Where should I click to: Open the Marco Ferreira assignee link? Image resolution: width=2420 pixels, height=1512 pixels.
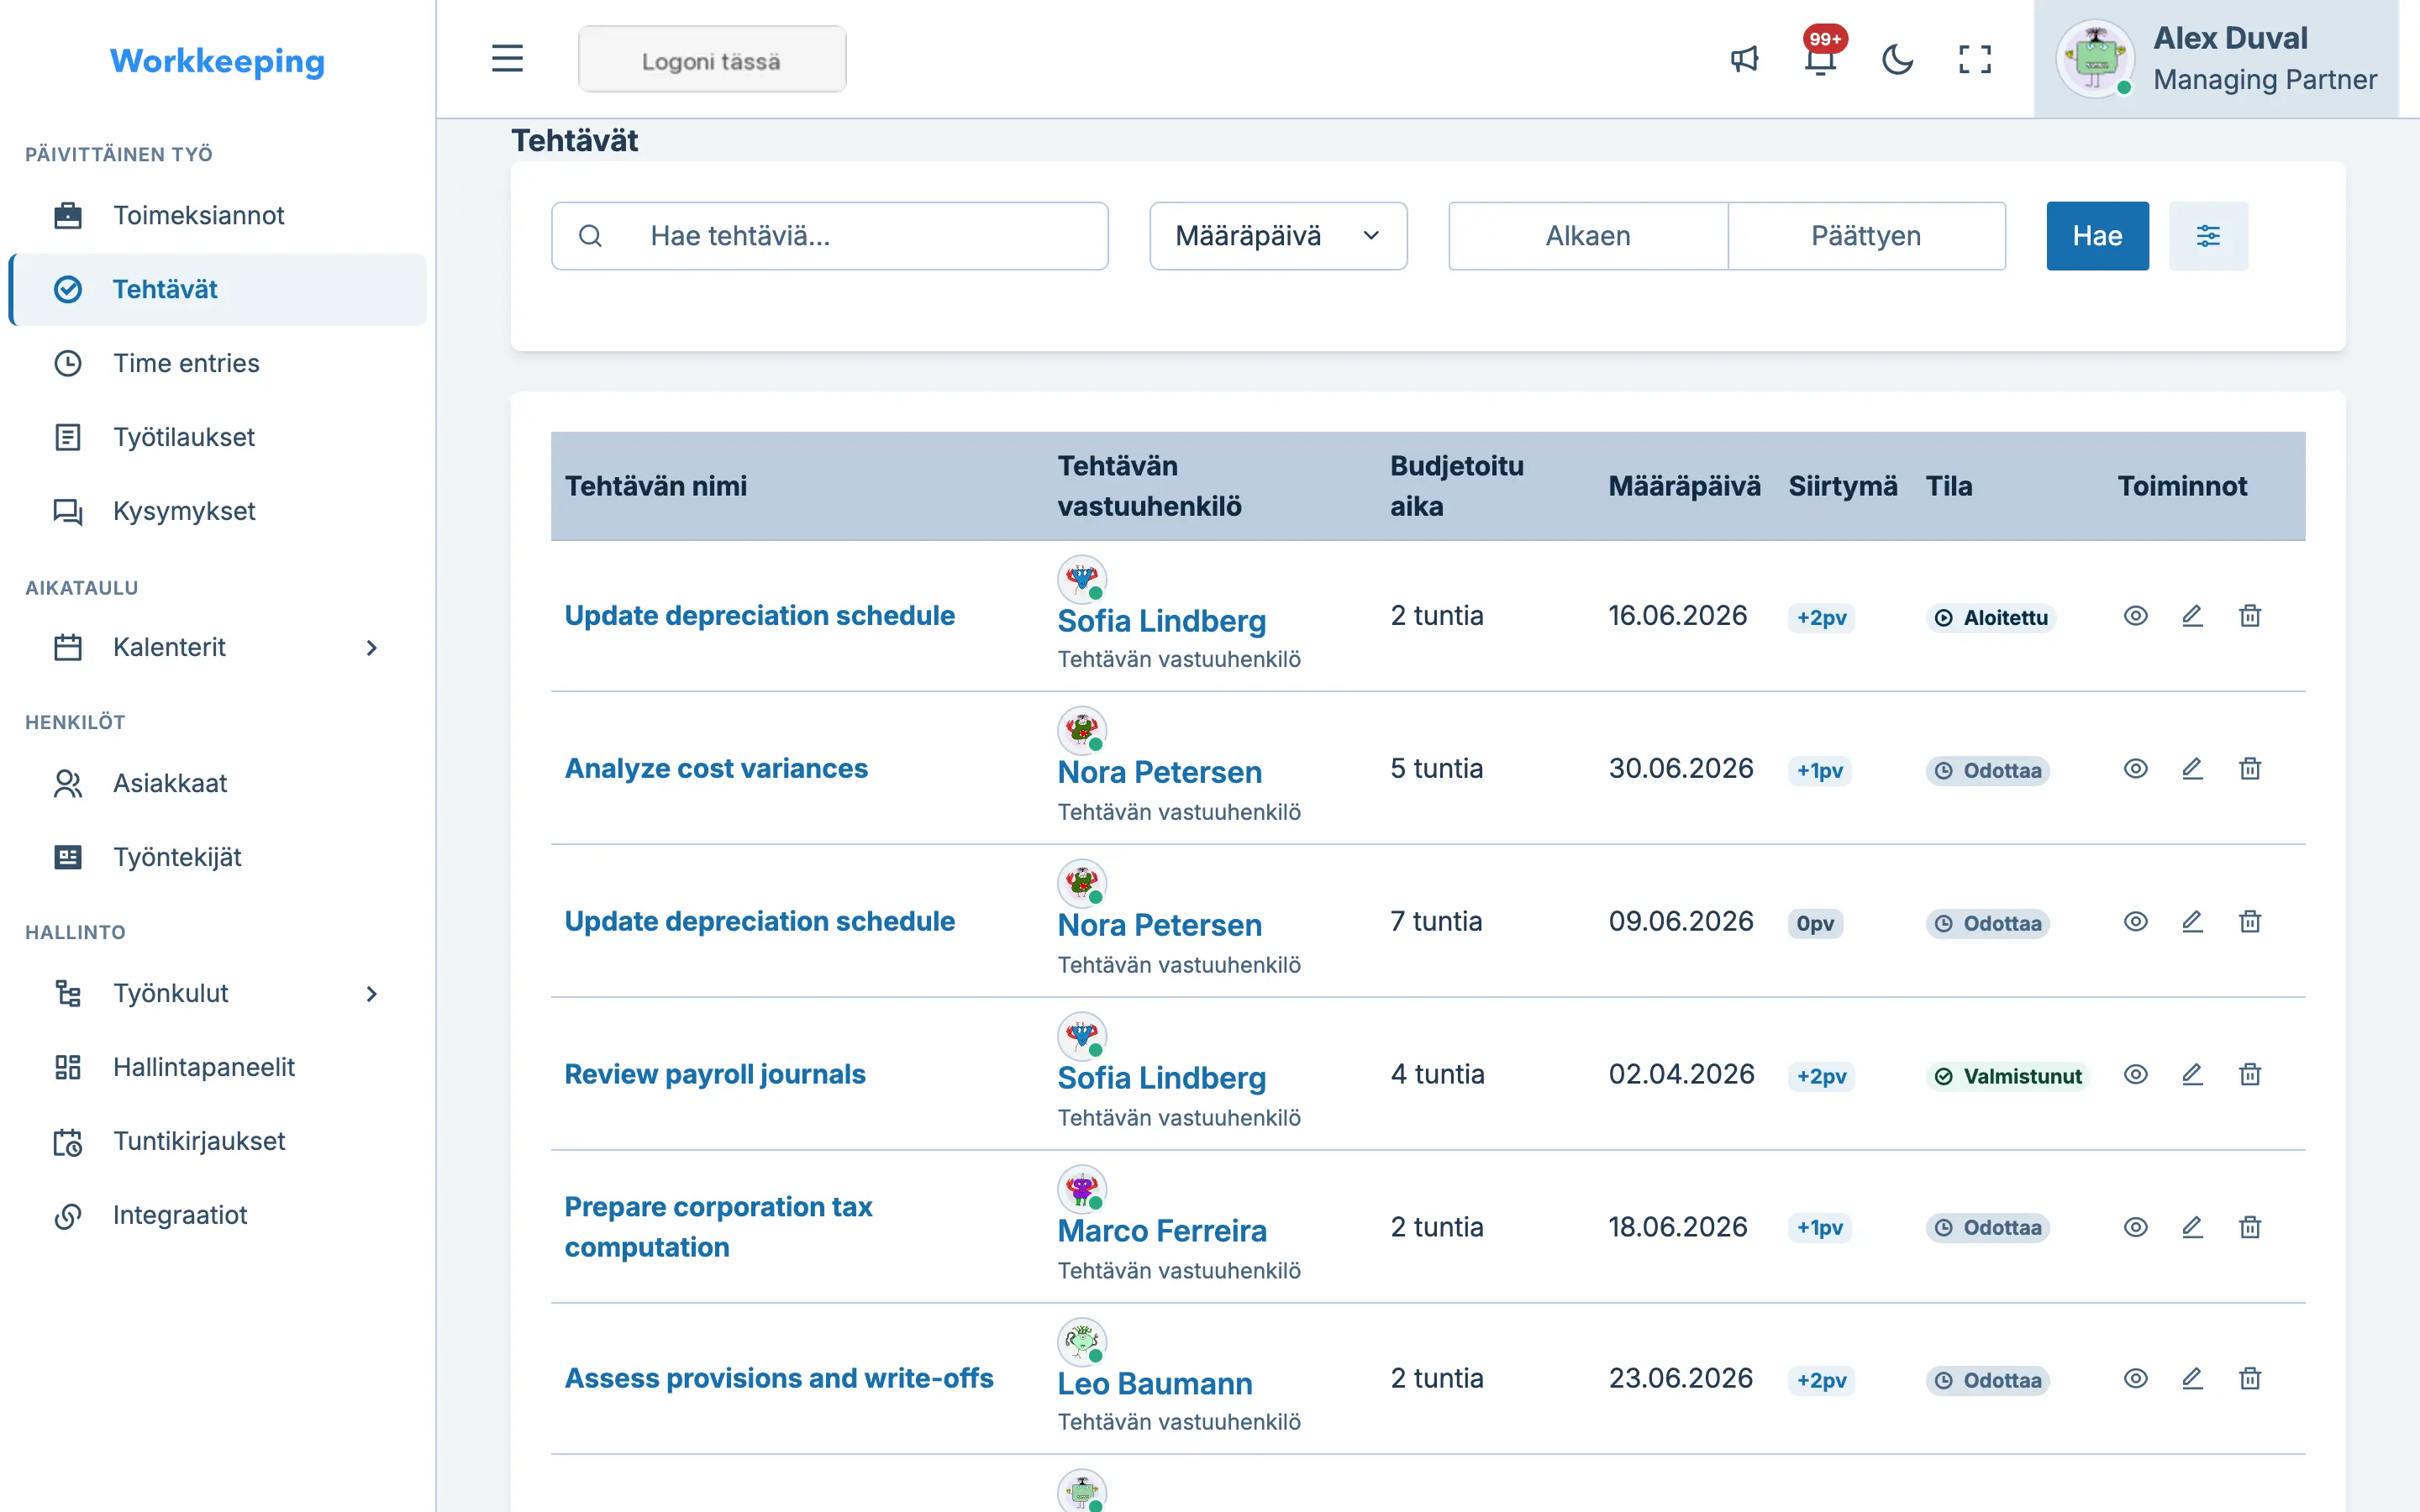click(1162, 1230)
